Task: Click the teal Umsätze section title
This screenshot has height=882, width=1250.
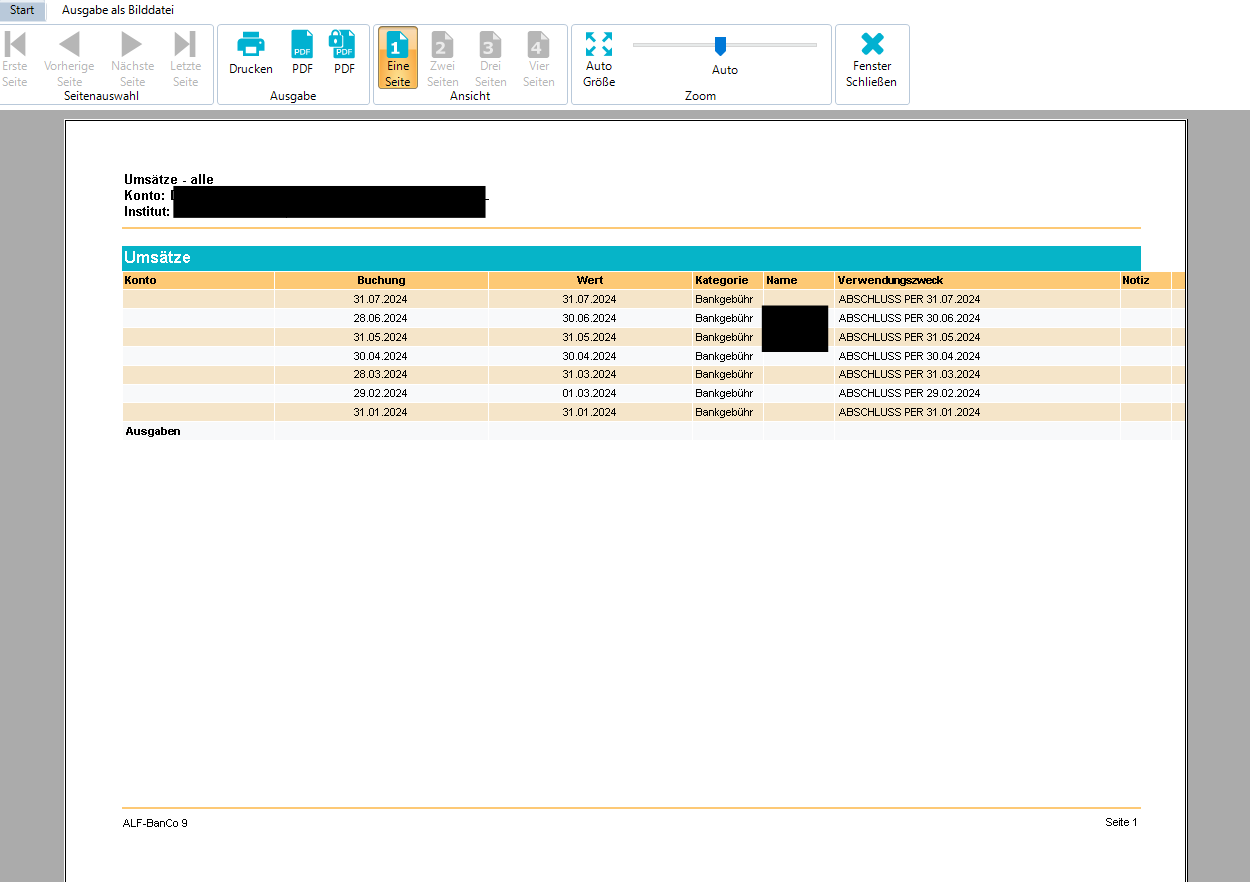Action: [157, 258]
